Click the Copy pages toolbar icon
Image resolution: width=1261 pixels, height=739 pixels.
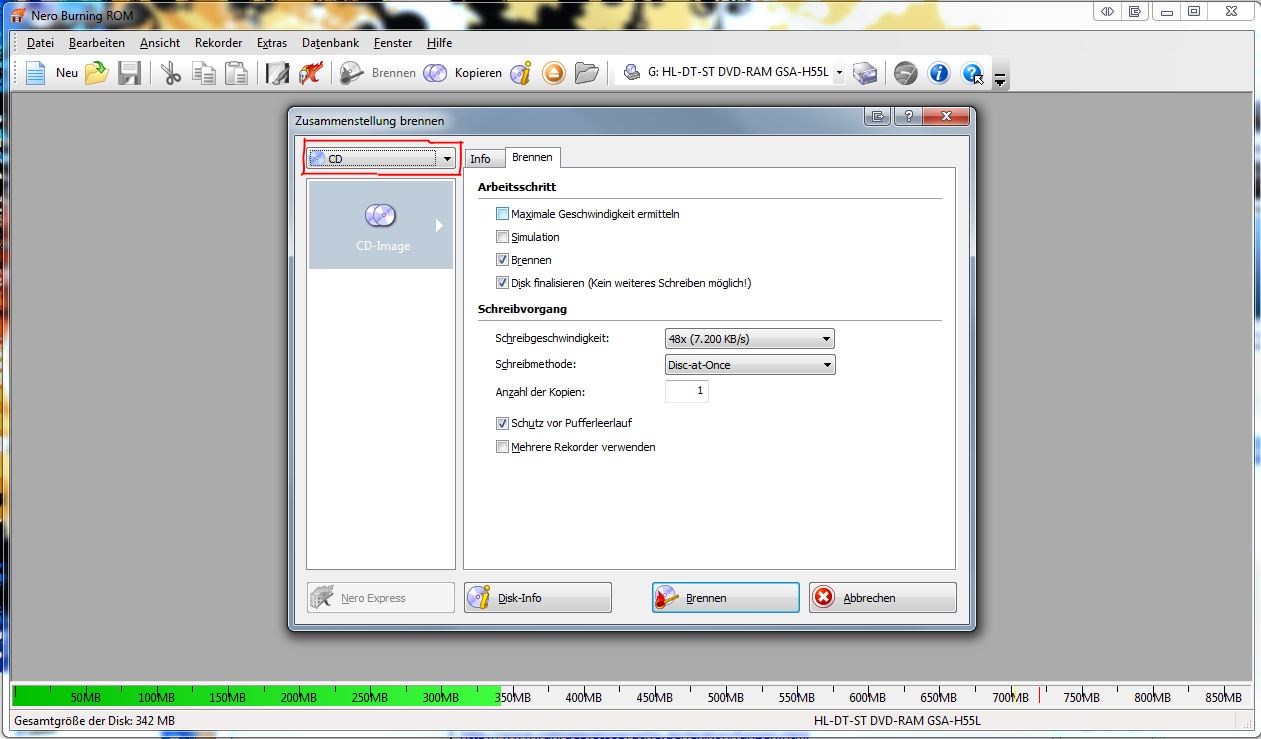(x=204, y=73)
